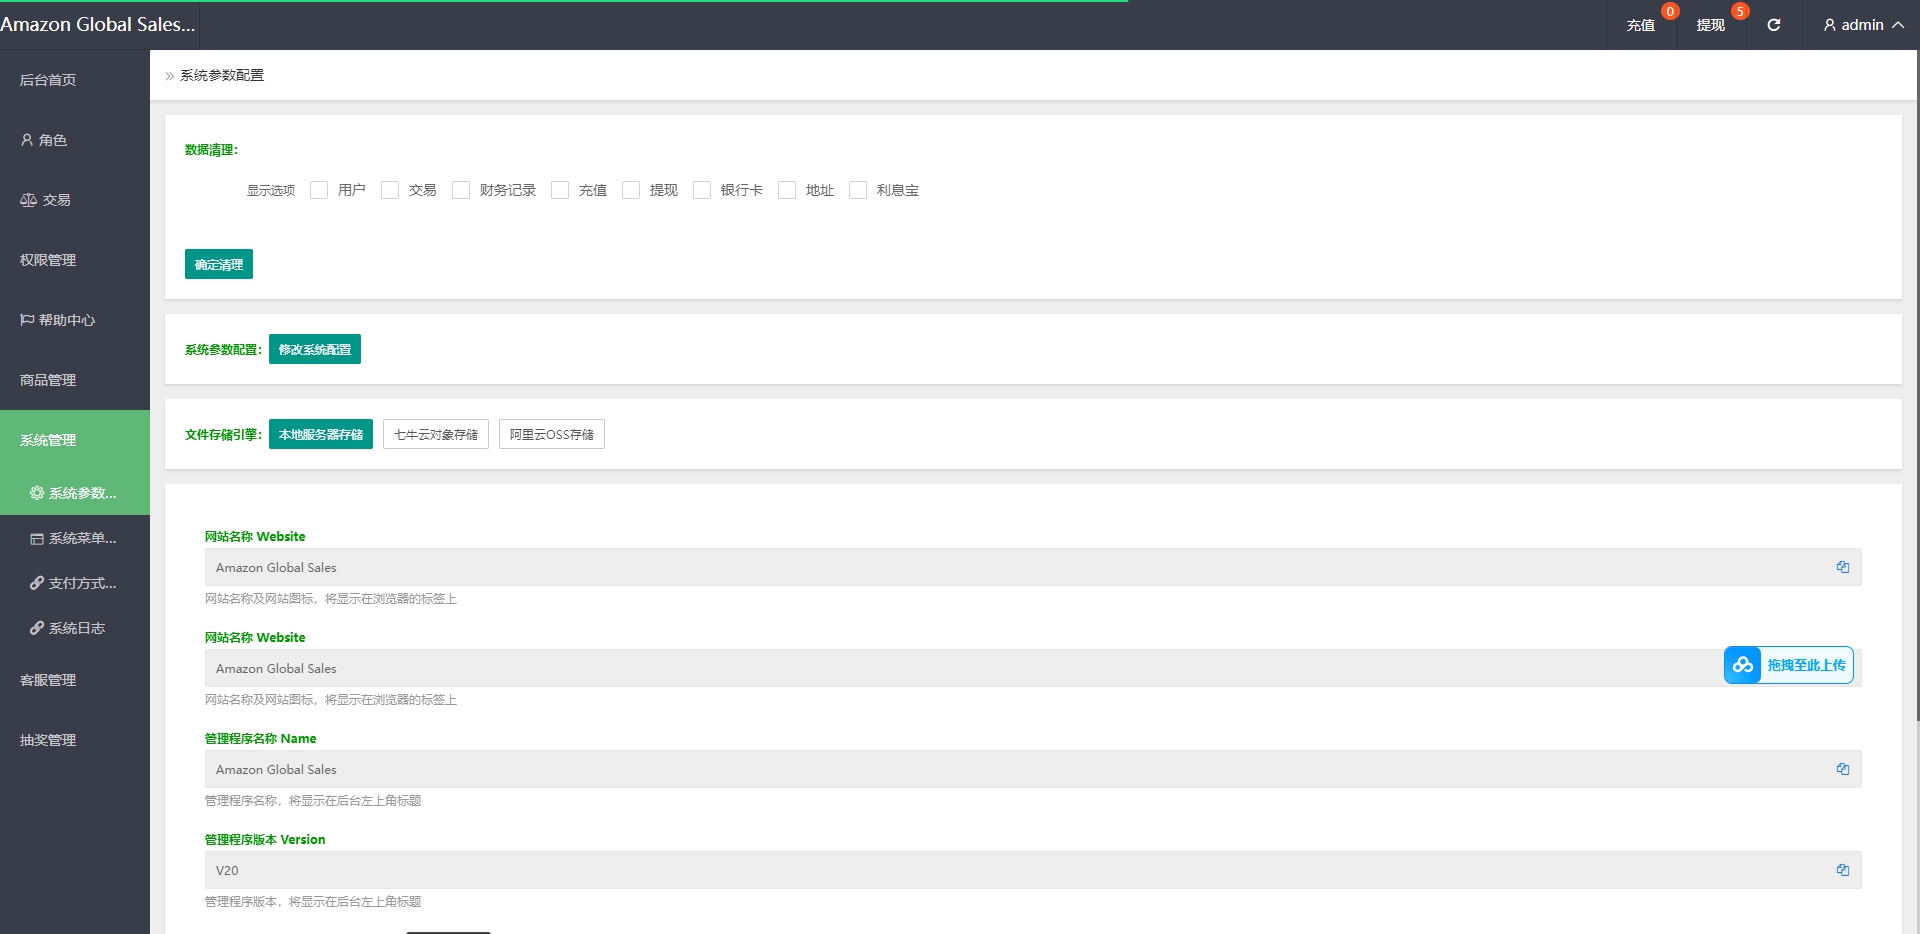1920x934 pixels.
Task: Click the refresh icon in top bar
Action: (x=1773, y=25)
